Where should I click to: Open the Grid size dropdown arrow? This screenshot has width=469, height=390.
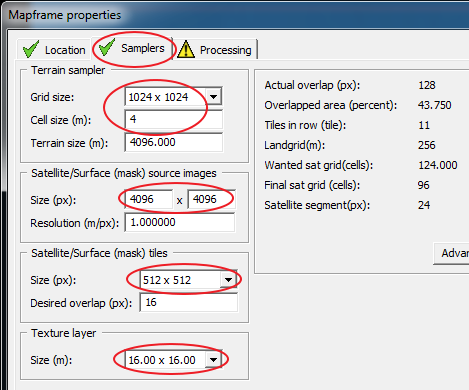coord(213,97)
